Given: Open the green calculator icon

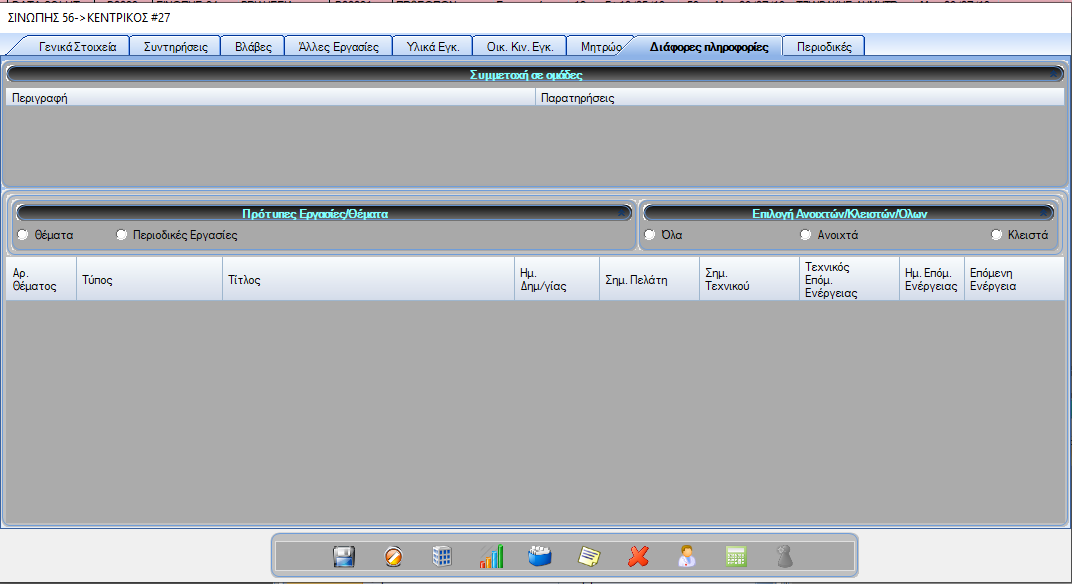Looking at the screenshot, I should coord(737,557).
